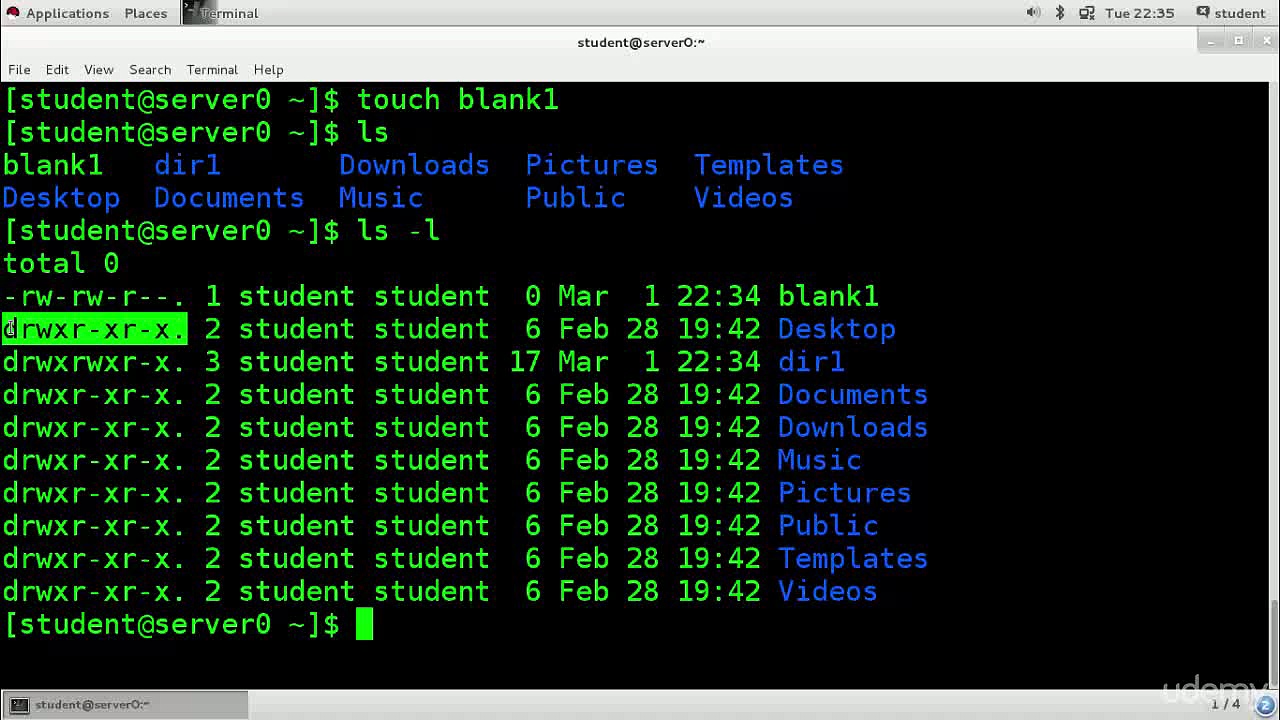1280x720 pixels.
Task: Click the student@server0 taskbar entry
Action: 125,704
